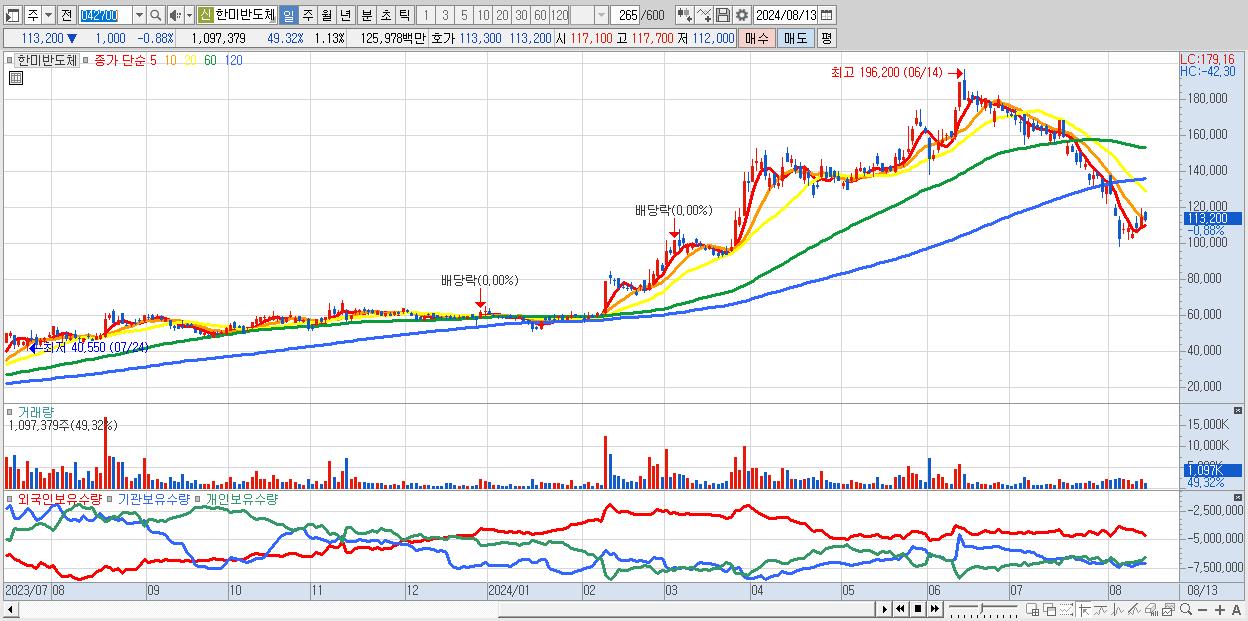
Task: Click scroll right arrow of chart scrollbar
Action: pyautogui.click(x=884, y=609)
